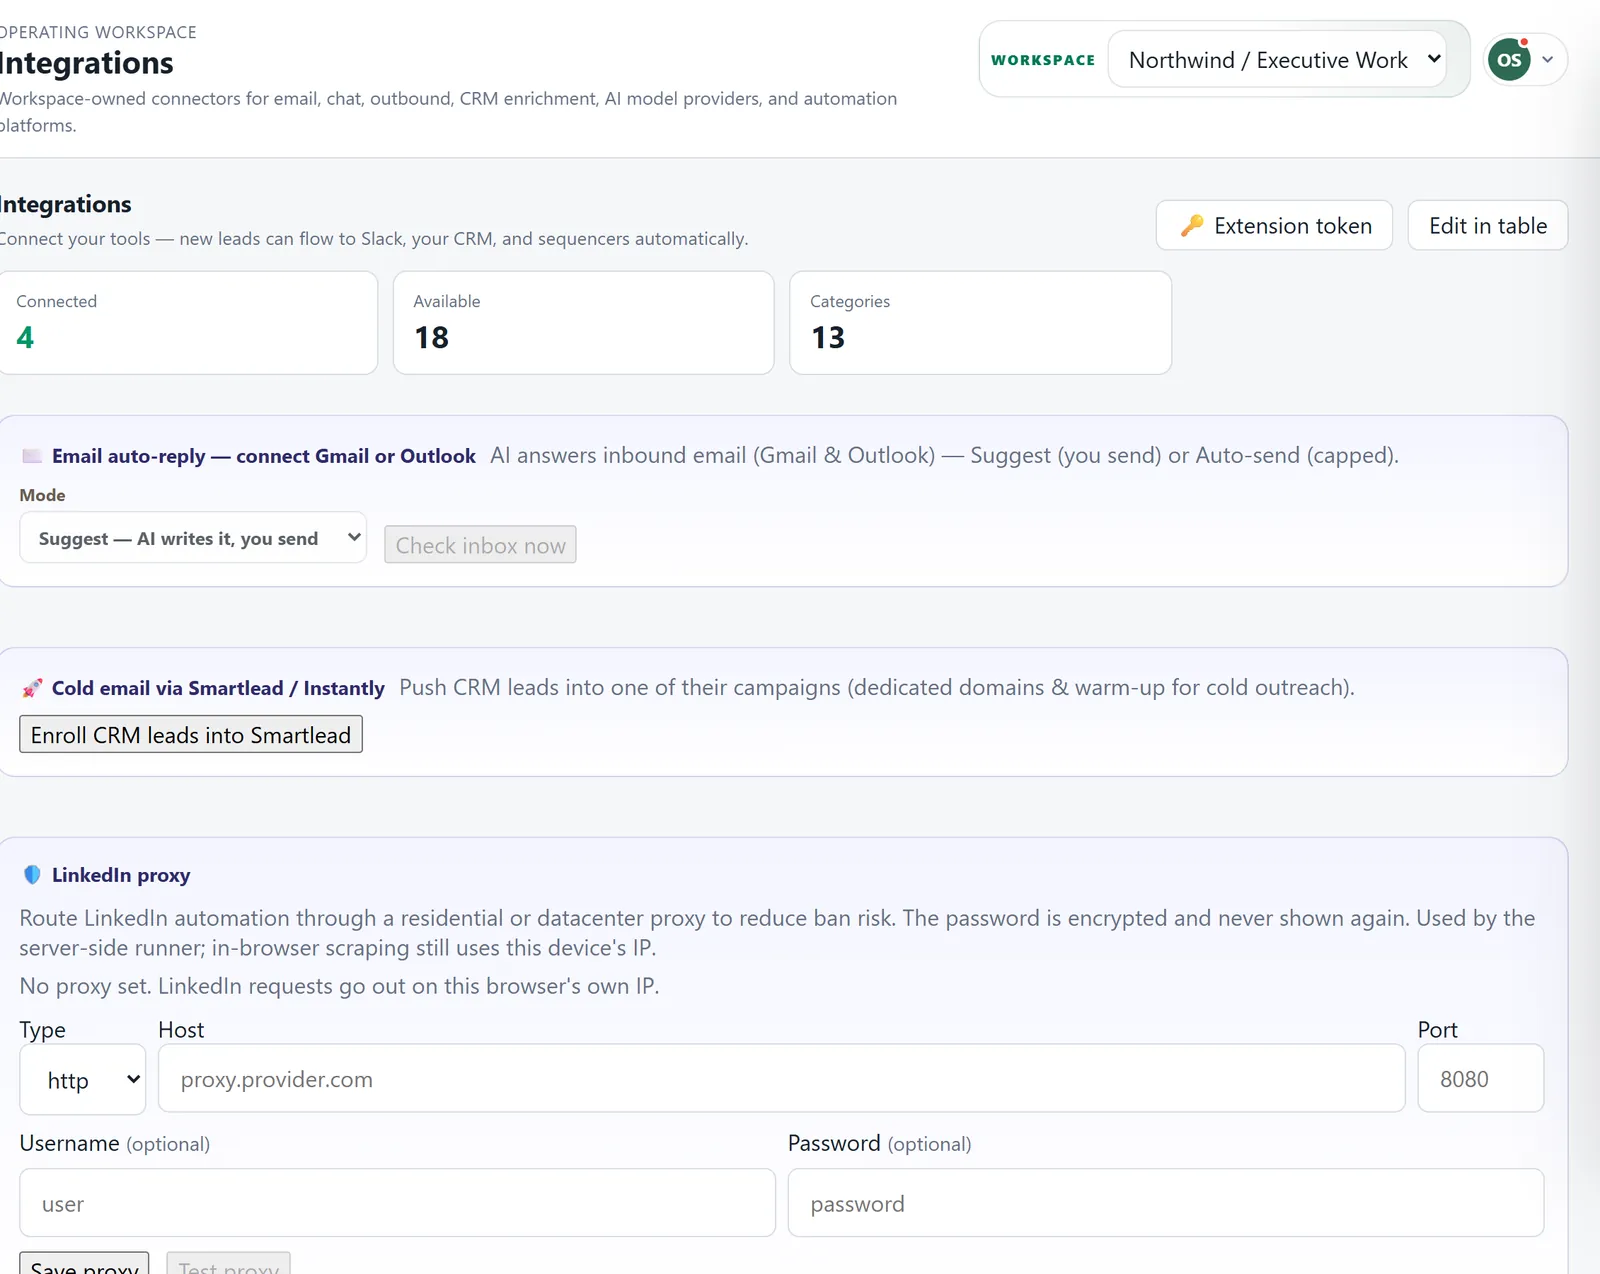This screenshot has height=1274, width=1600.
Task: Click the Cold email via Smartlead / Instantly heading
Action: coord(218,688)
